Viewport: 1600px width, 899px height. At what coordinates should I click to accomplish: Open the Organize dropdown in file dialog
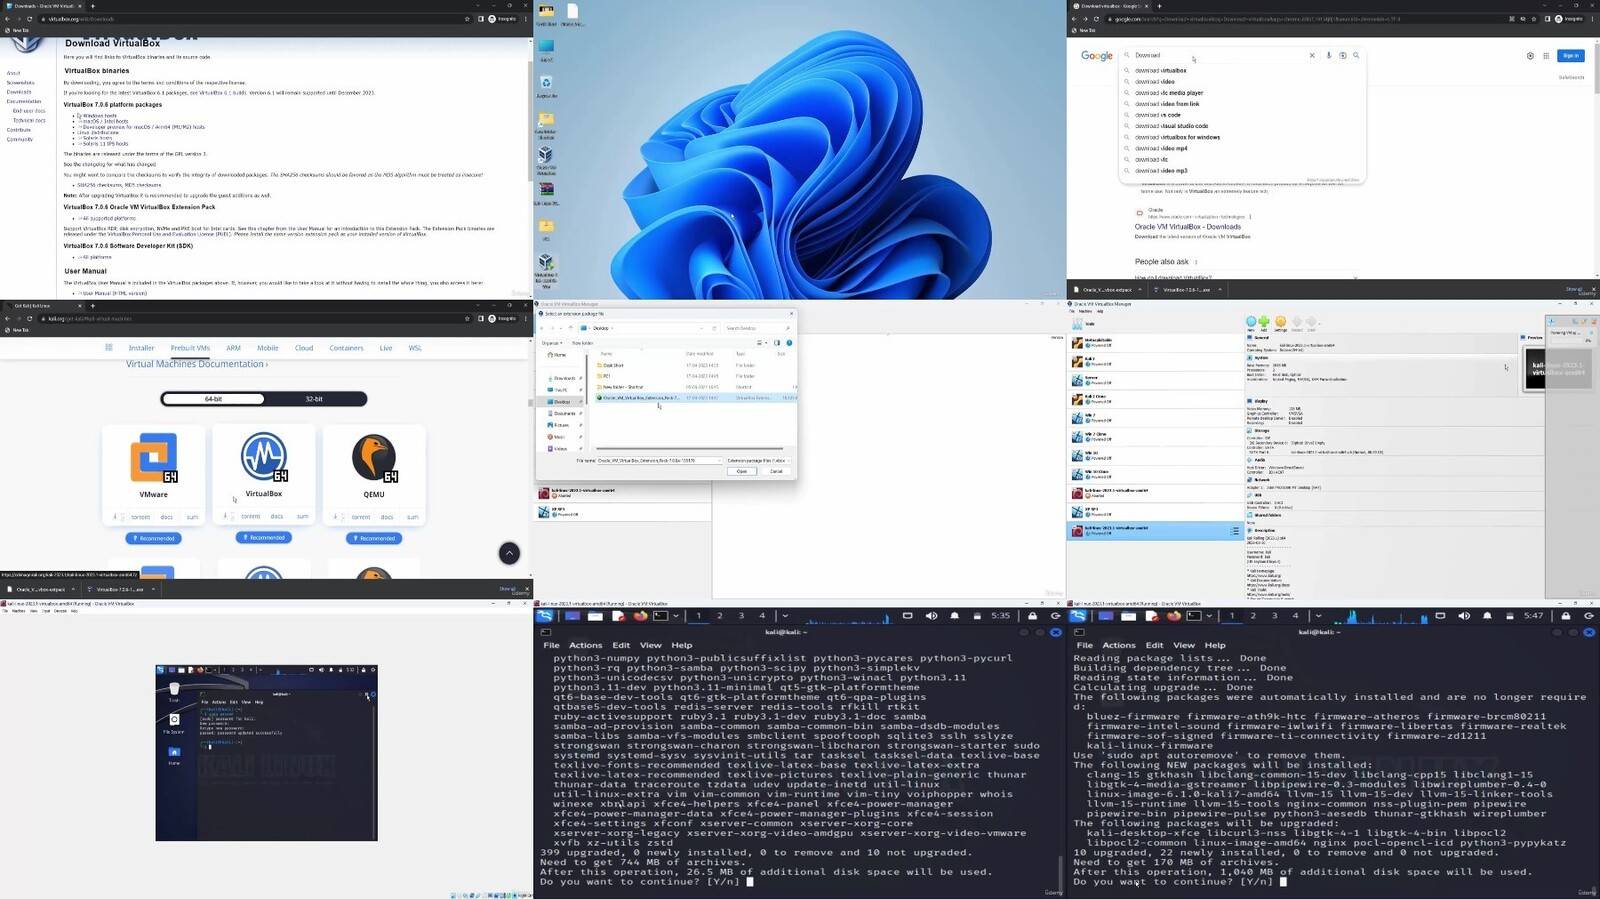coord(552,343)
